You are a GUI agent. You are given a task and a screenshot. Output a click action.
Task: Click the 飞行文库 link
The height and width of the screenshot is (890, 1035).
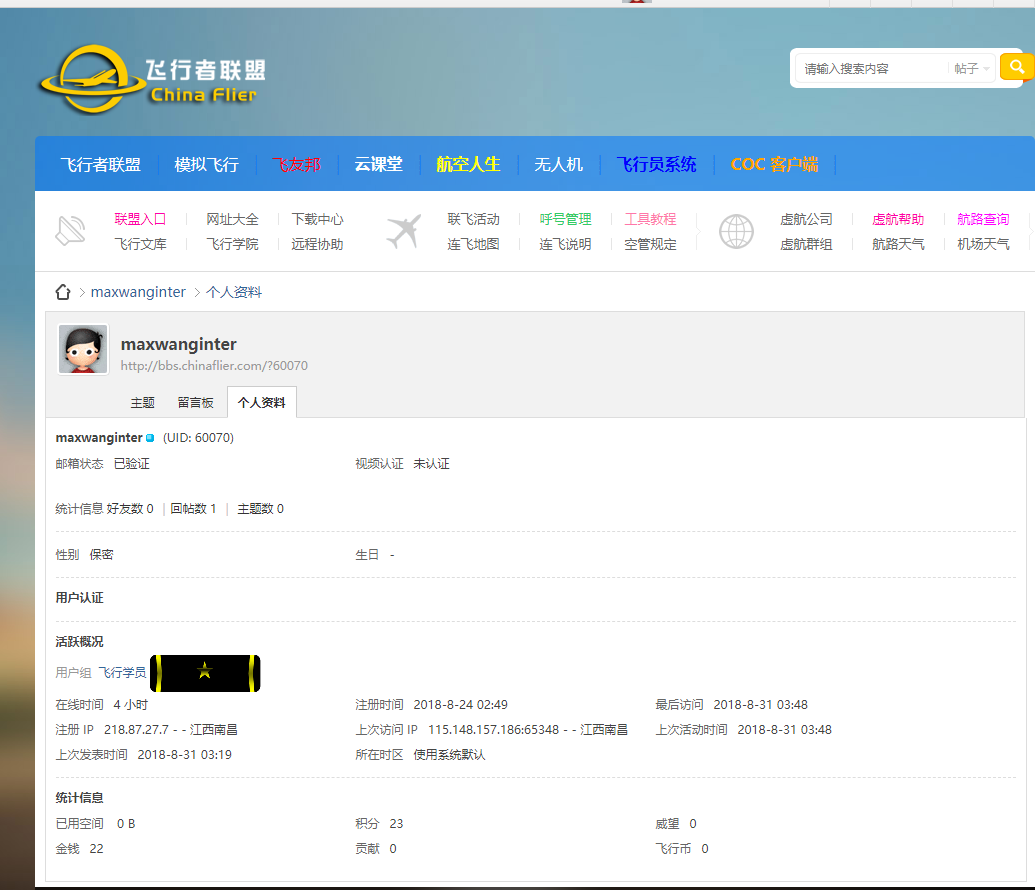(x=140, y=244)
